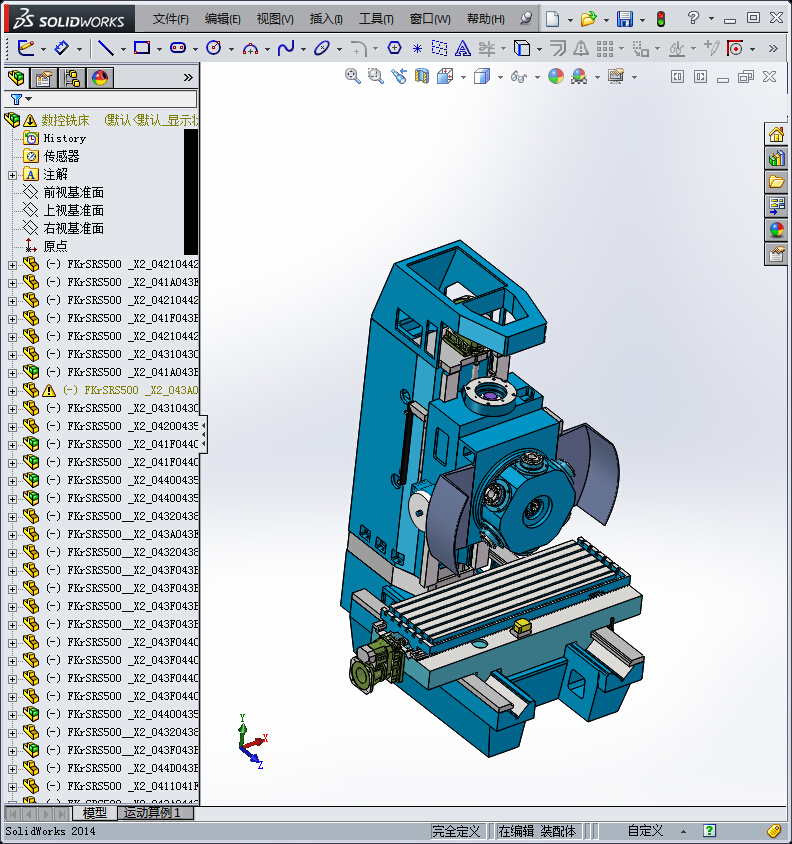Viewport: 792px width, 844px height.
Task: Click the Open file folder icon
Action: tap(588, 19)
